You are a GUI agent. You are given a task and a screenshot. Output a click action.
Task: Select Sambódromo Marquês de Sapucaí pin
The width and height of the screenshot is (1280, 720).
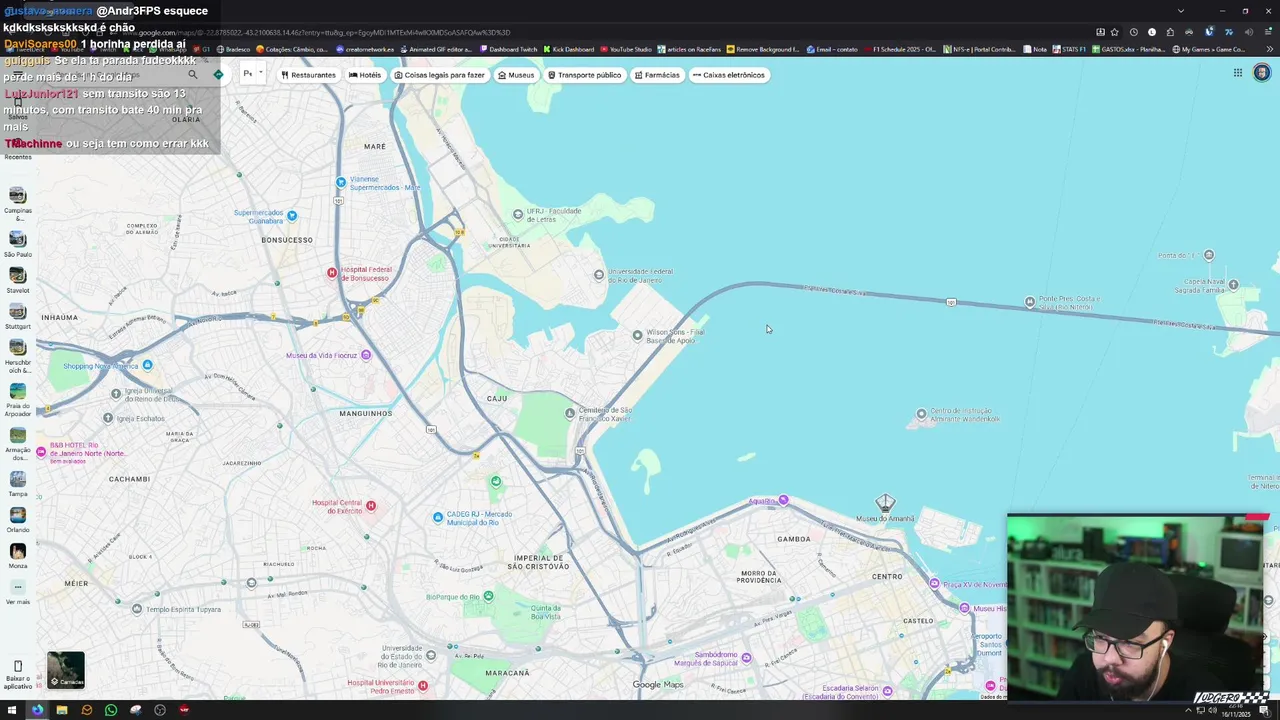click(746, 657)
